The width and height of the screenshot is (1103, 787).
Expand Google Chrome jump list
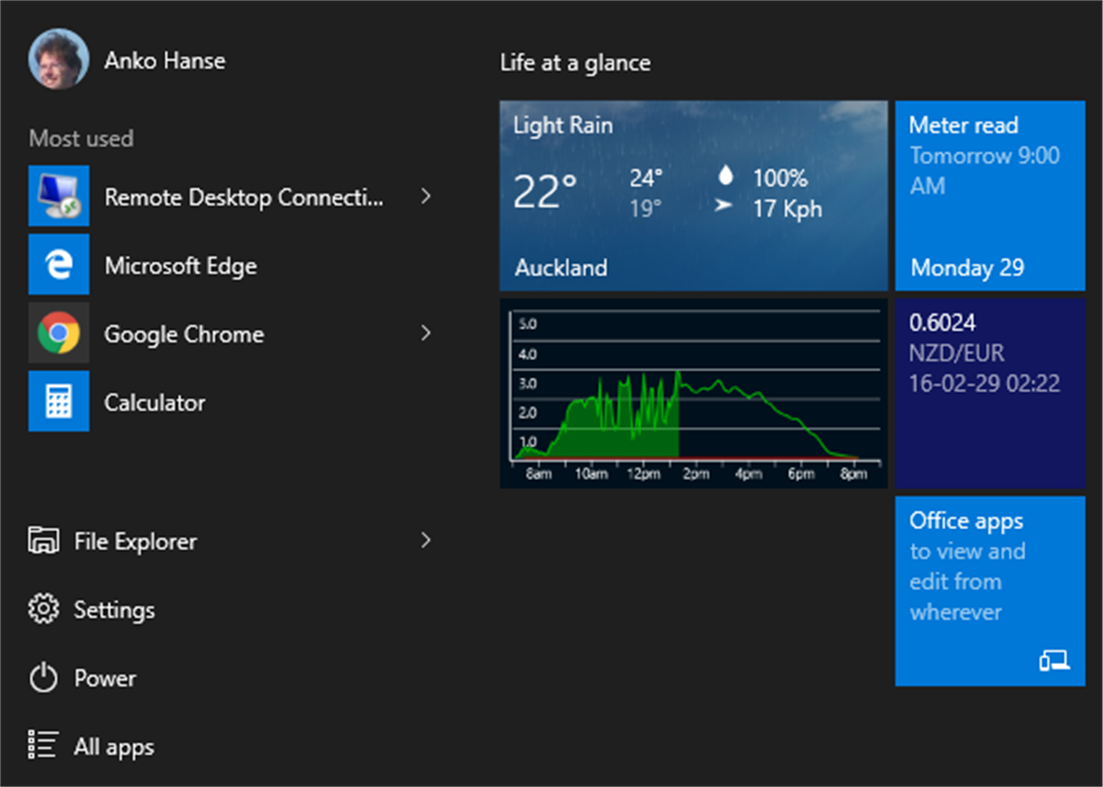[x=427, y=333]
